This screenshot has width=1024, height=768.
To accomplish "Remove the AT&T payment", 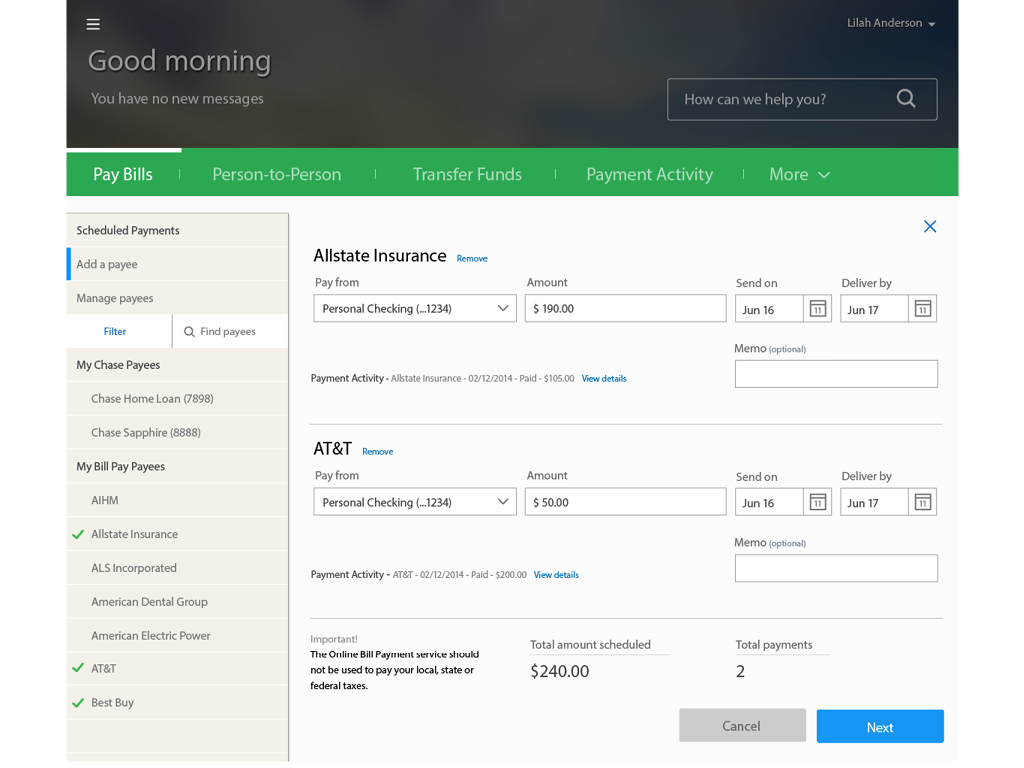I will (377, 451).
